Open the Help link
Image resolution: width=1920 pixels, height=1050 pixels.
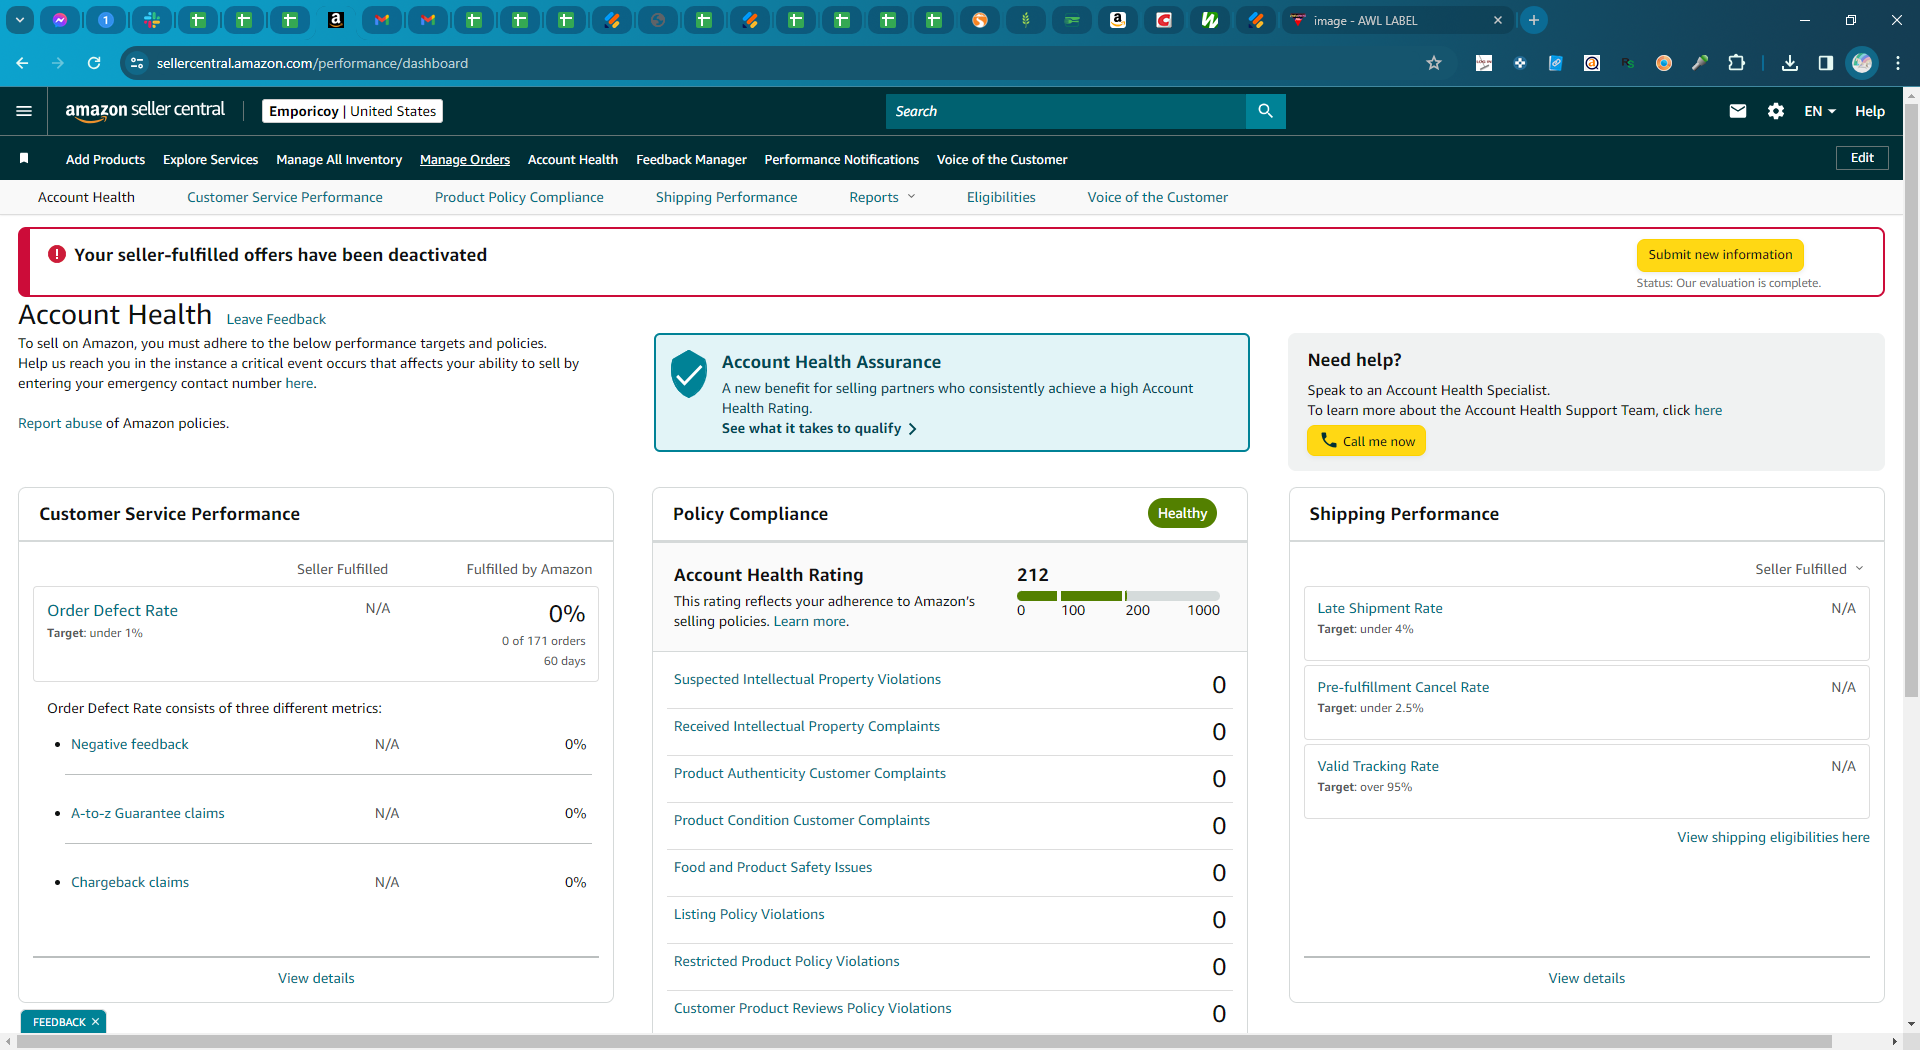click(x=1870, y=111)
